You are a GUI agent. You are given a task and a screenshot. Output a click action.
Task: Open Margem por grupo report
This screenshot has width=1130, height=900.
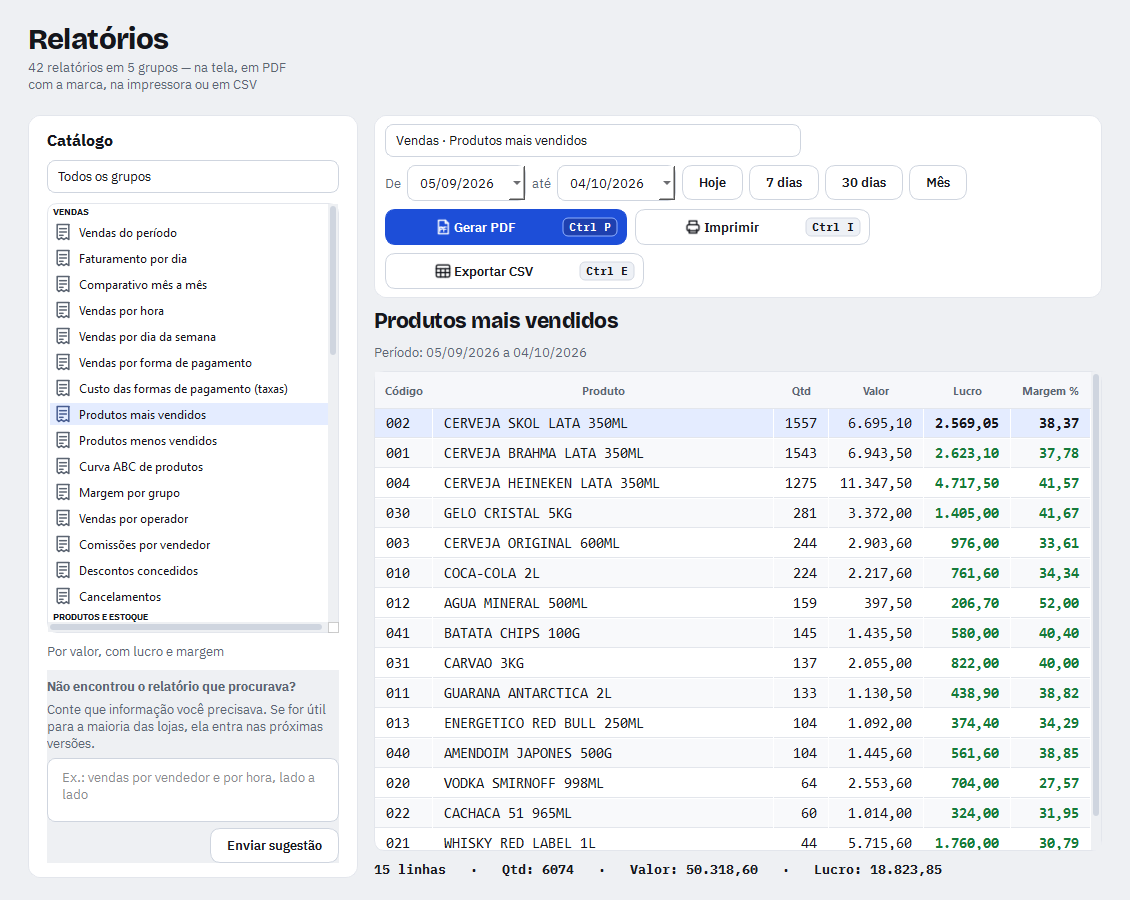[189, 493]
